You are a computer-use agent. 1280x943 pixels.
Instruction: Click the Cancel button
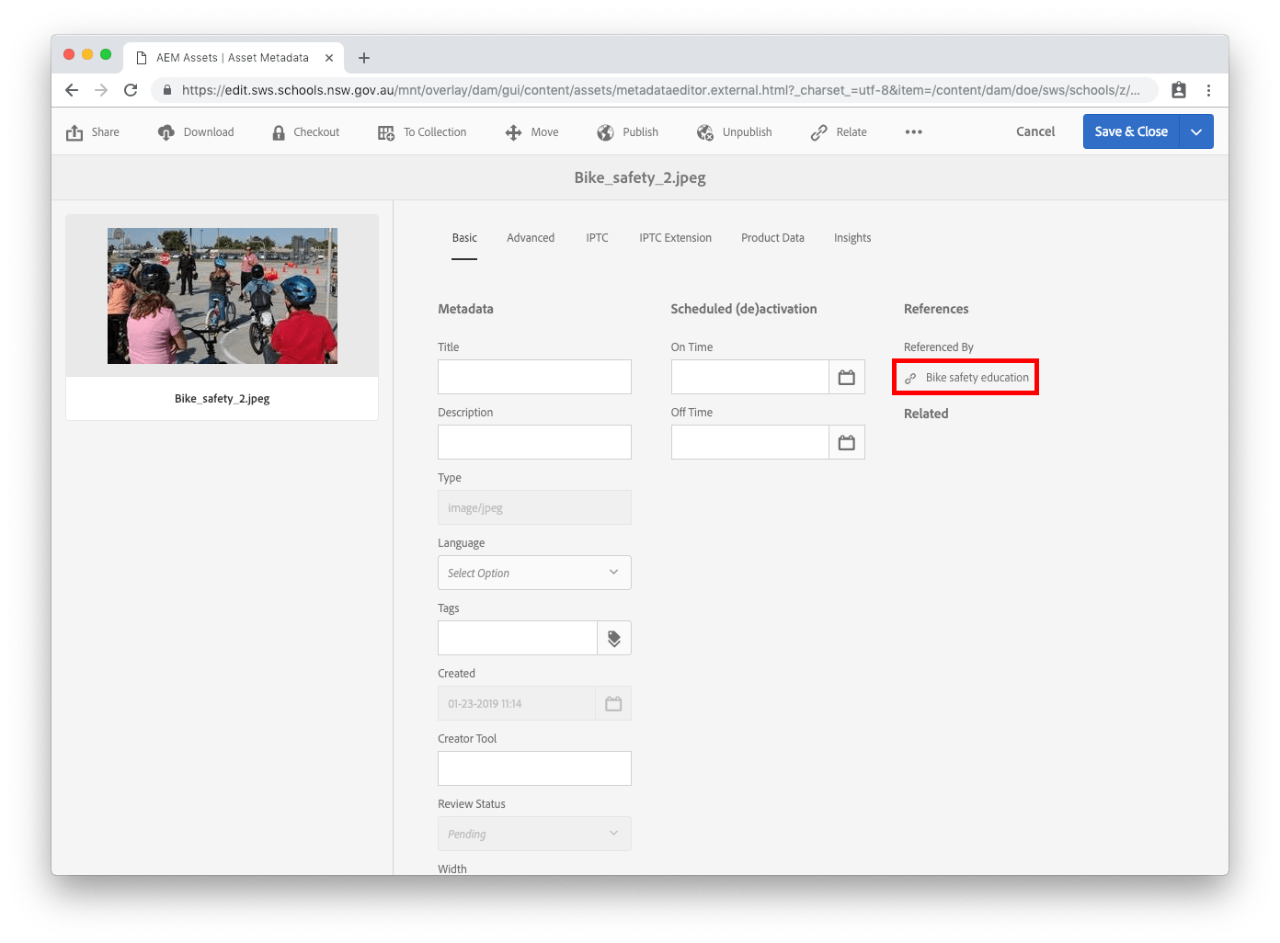[x=1035, y=132]
